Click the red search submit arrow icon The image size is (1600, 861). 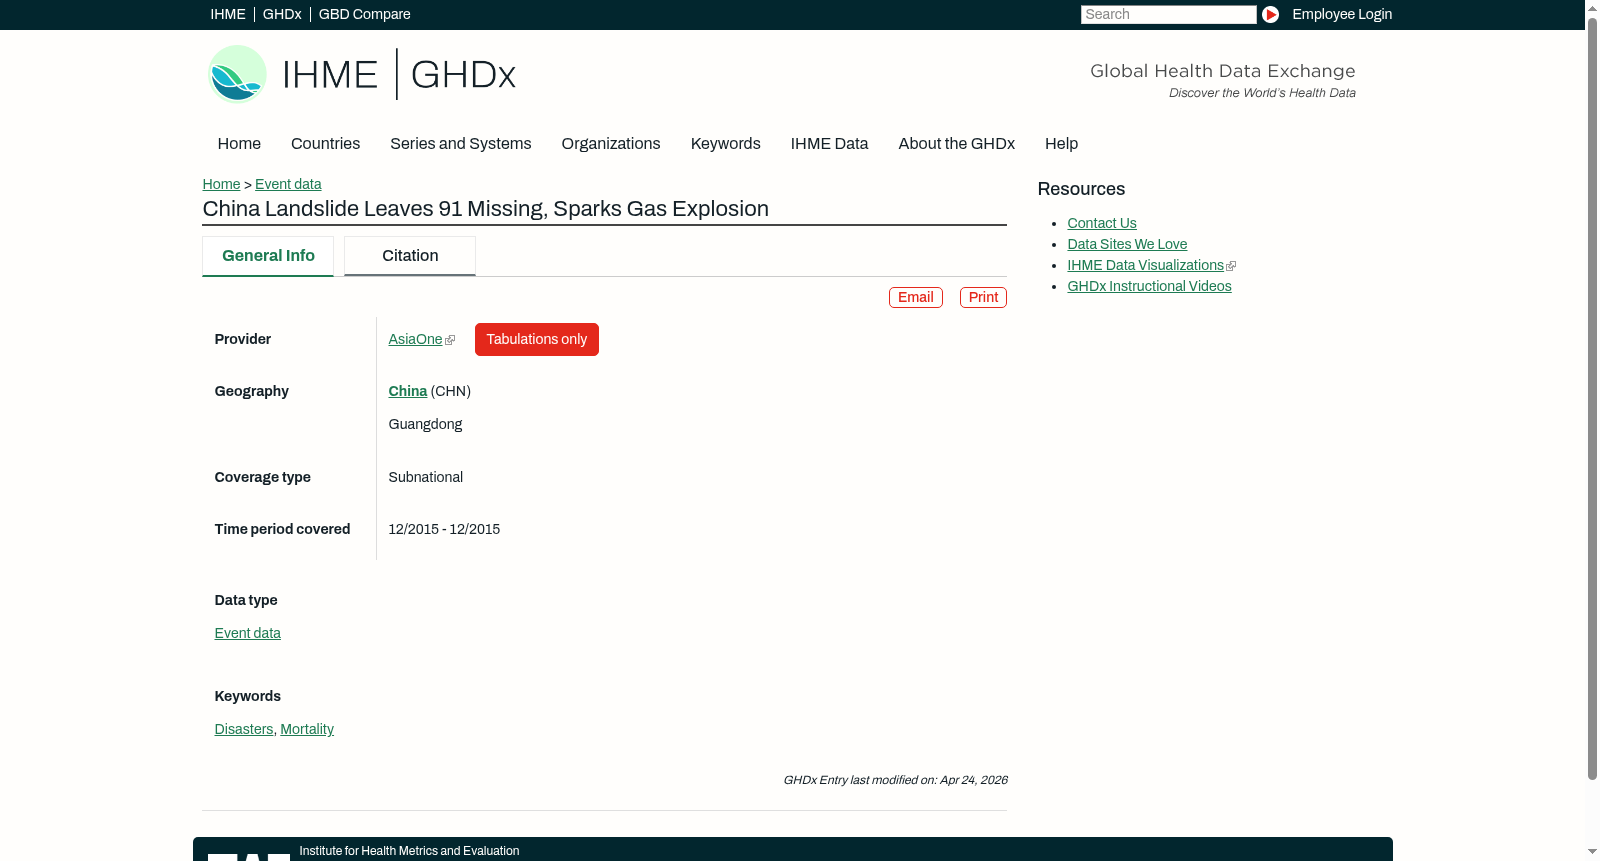click(x=1270, y=14)
